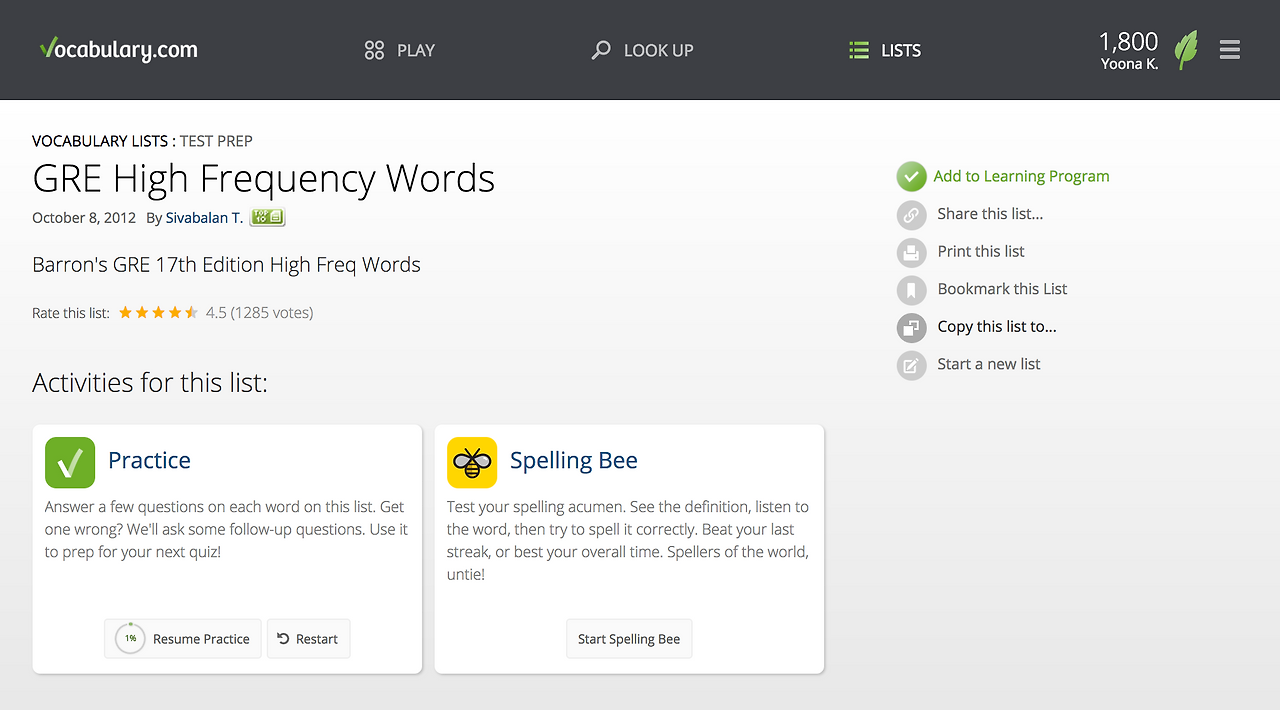Click the 1% progress circle indicator
The width and height of the screenshot is (1280, 710).
(130, 638)
